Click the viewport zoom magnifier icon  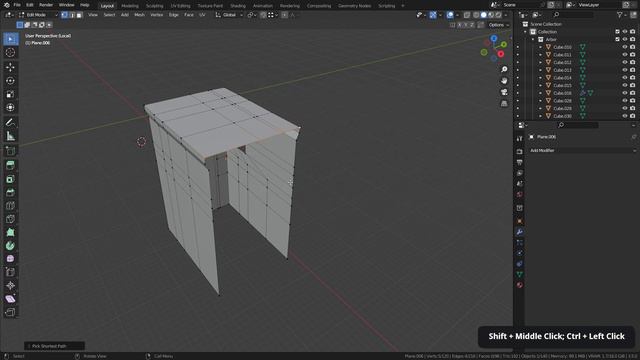click(504, 69)
